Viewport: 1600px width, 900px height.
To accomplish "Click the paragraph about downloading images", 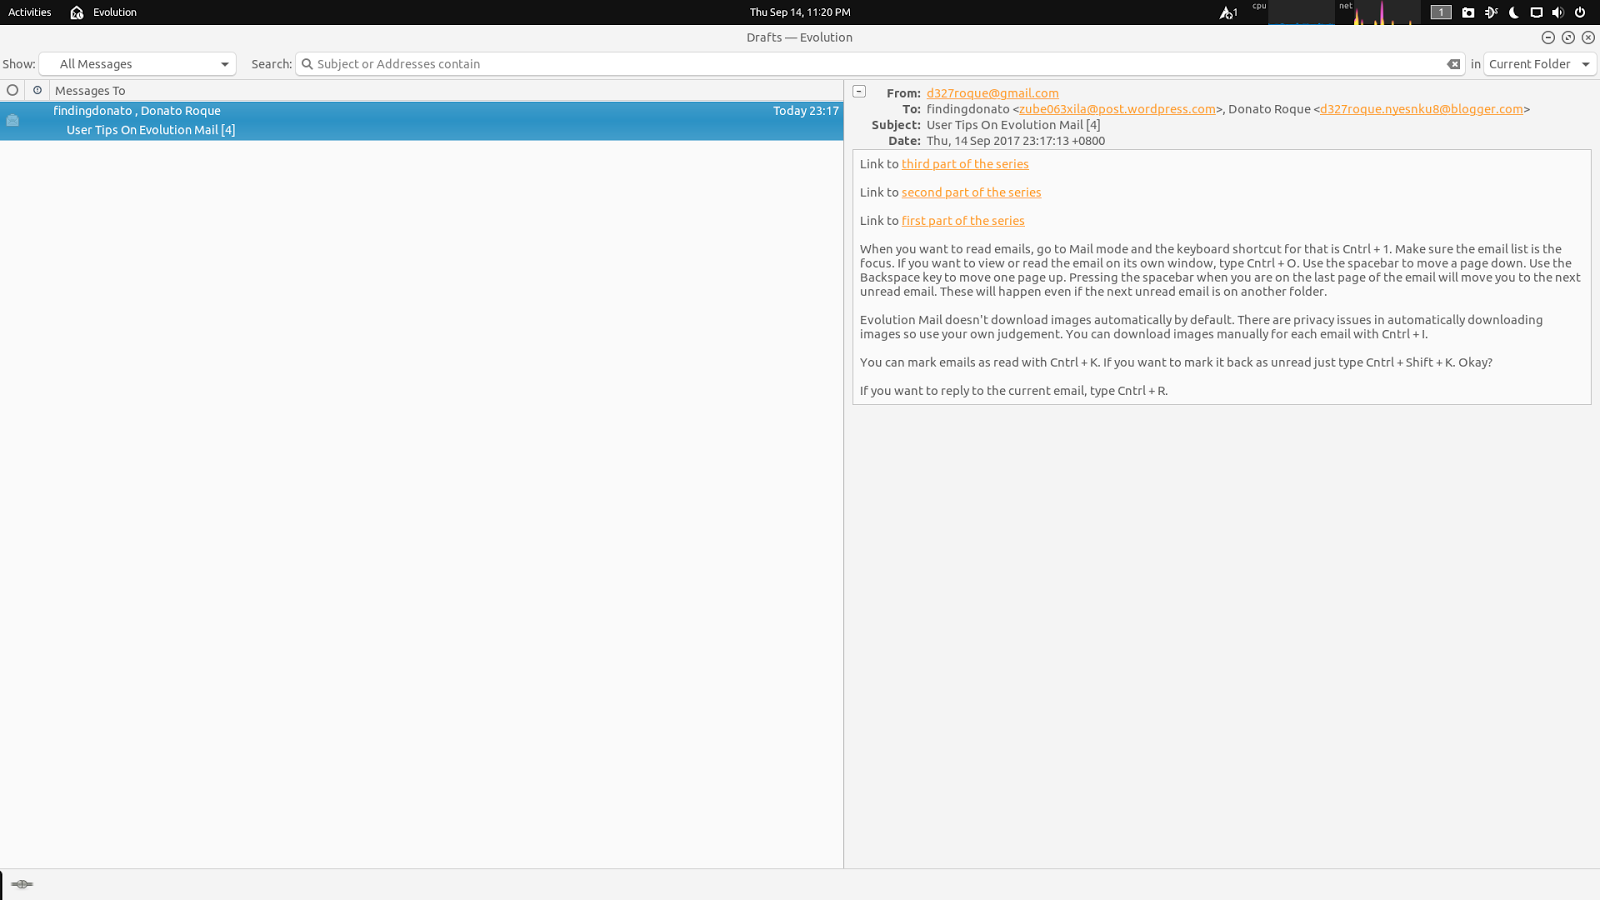I will point(1201,327).
